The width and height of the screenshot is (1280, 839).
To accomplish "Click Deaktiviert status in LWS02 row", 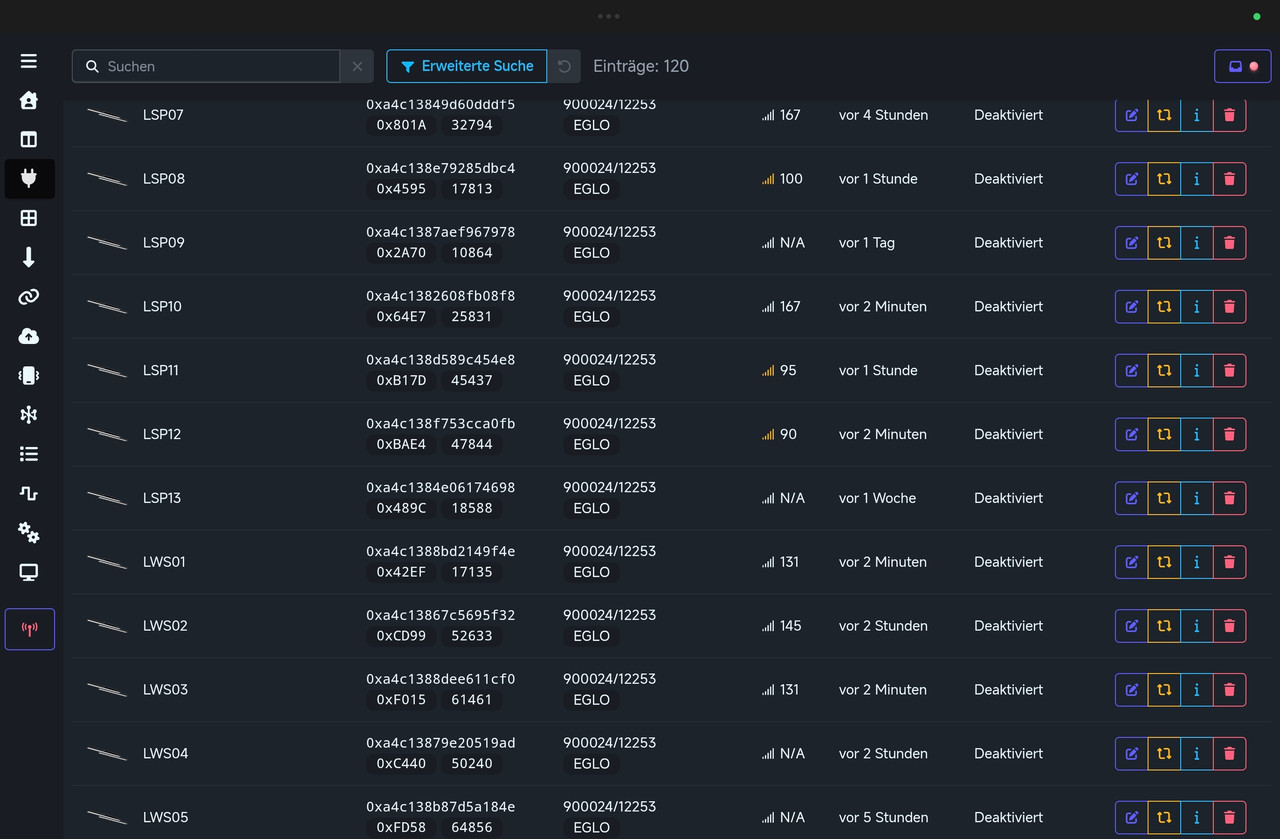I will click(x=1009, y=626).
